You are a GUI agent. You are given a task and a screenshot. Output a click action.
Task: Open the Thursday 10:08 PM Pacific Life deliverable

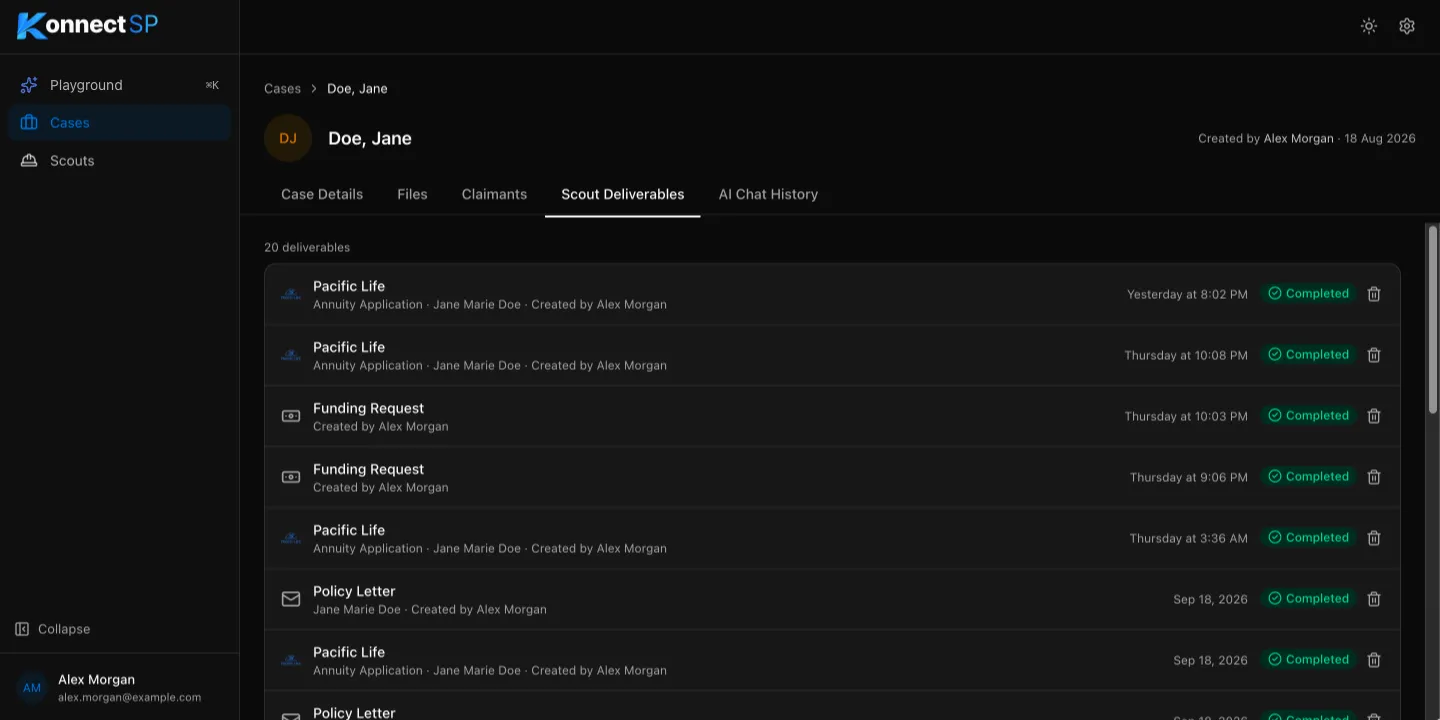click(832, 355)
